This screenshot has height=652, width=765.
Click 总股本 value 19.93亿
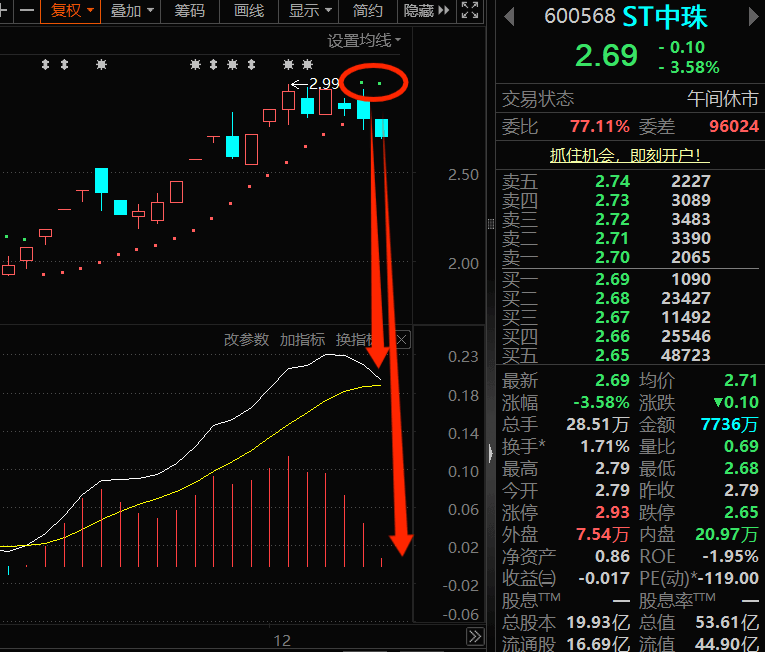point(598,623)
